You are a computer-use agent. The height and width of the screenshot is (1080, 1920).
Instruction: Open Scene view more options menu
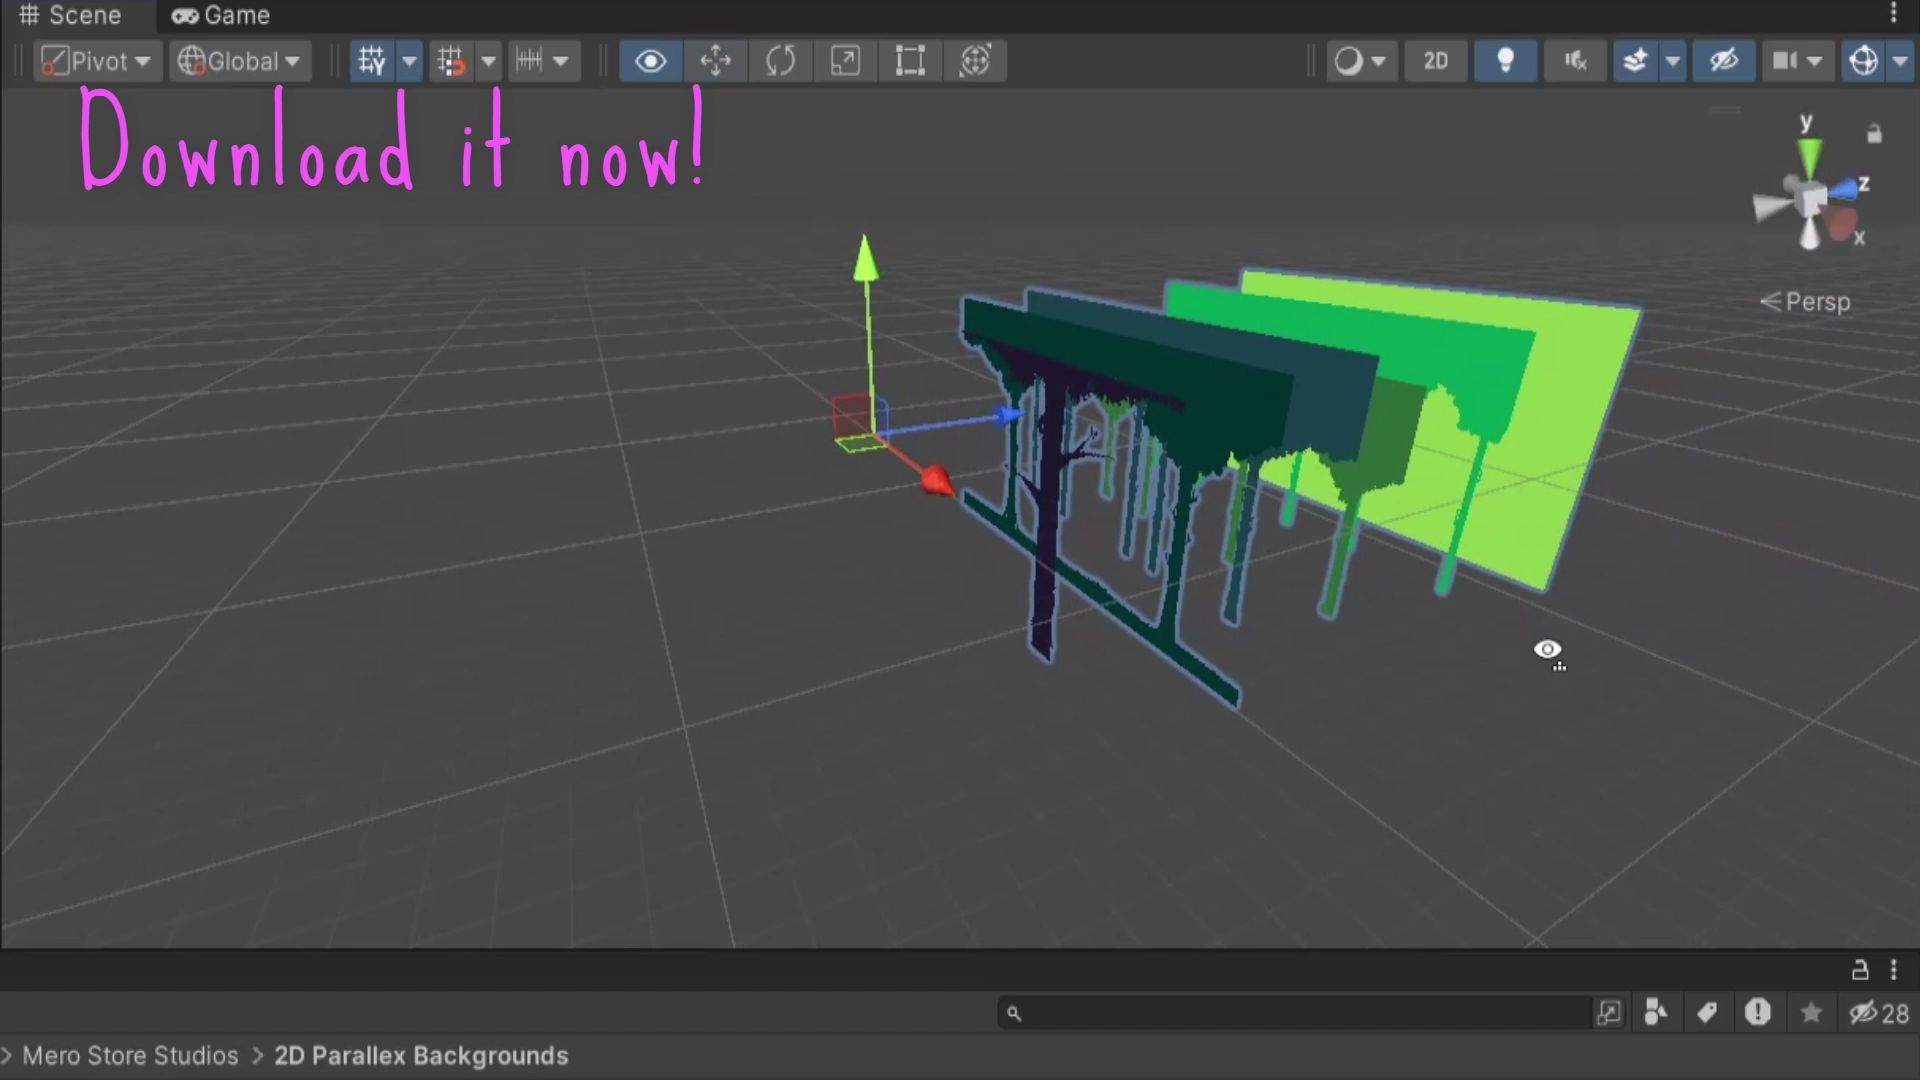click(1893, 14)
